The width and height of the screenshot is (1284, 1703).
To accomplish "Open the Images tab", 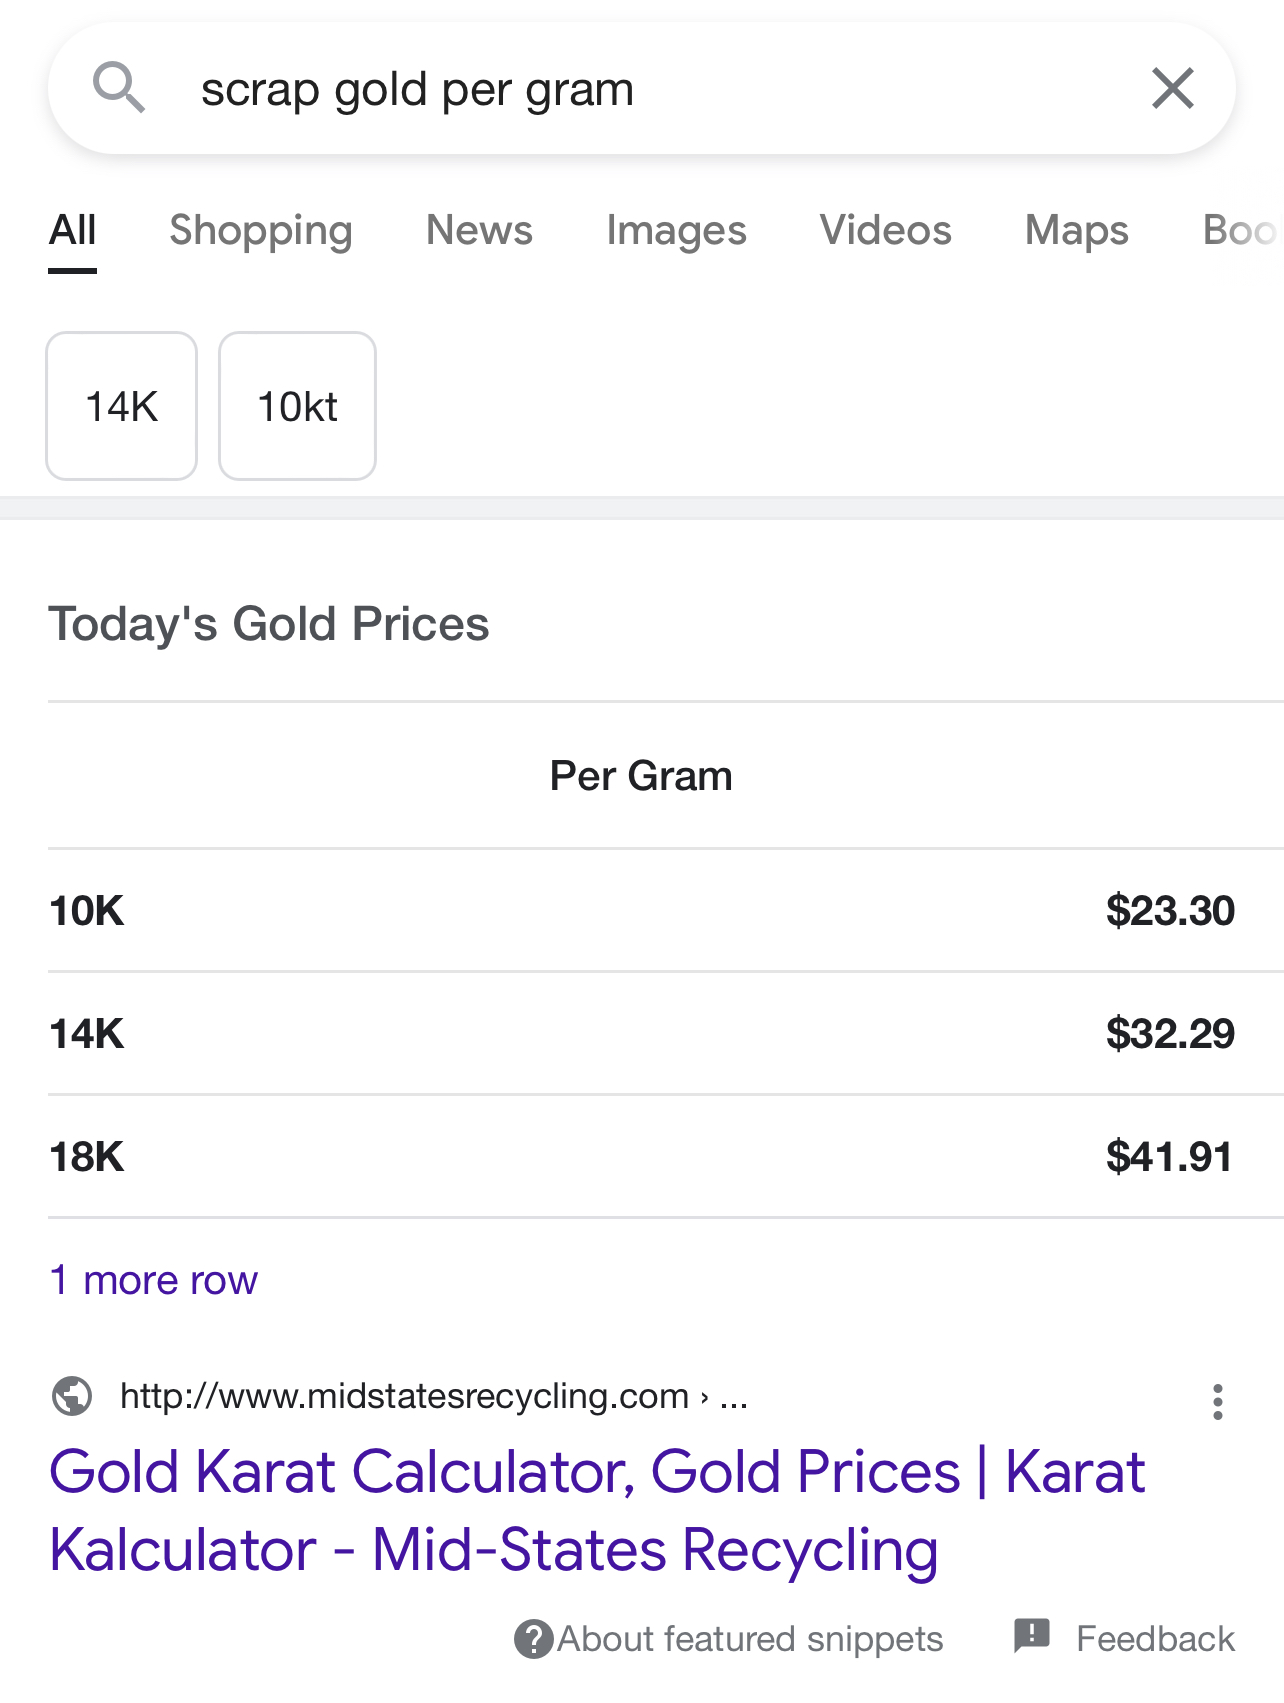I will (x=676, y=231).
